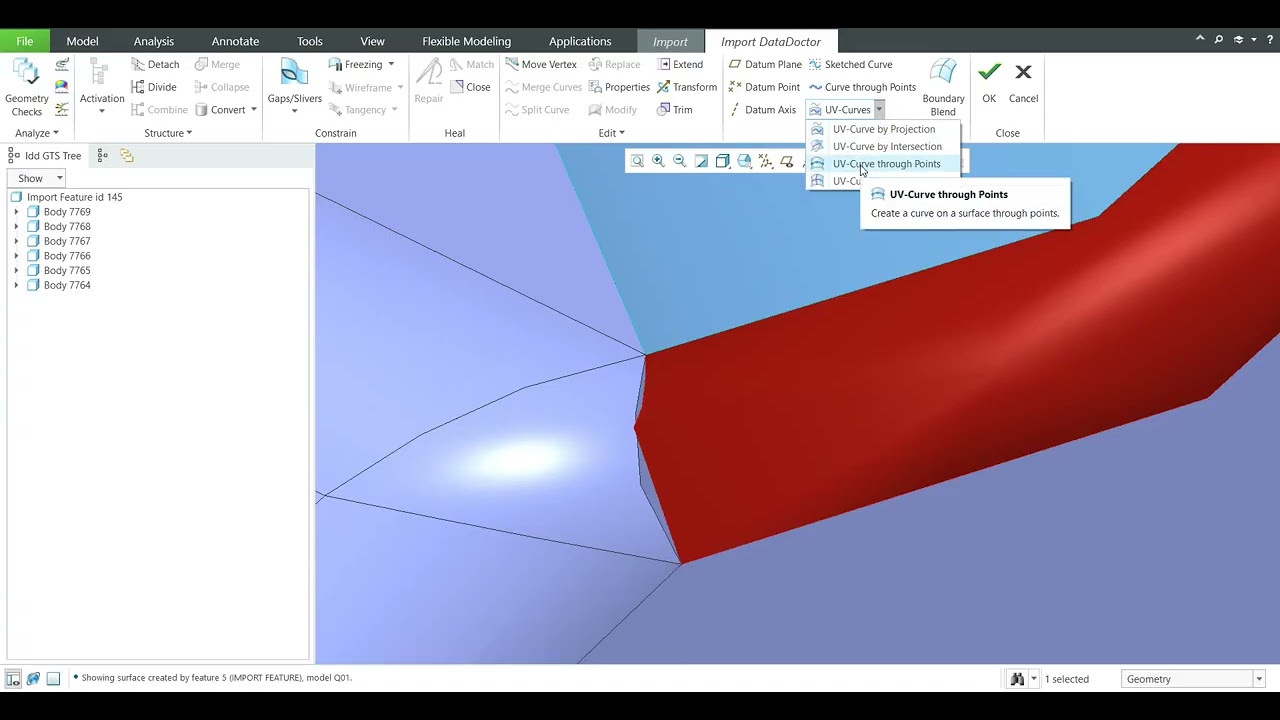Viewport: 1280px width, 720px height.
Task: Switch to the Model tab
Action: [82, 41]
